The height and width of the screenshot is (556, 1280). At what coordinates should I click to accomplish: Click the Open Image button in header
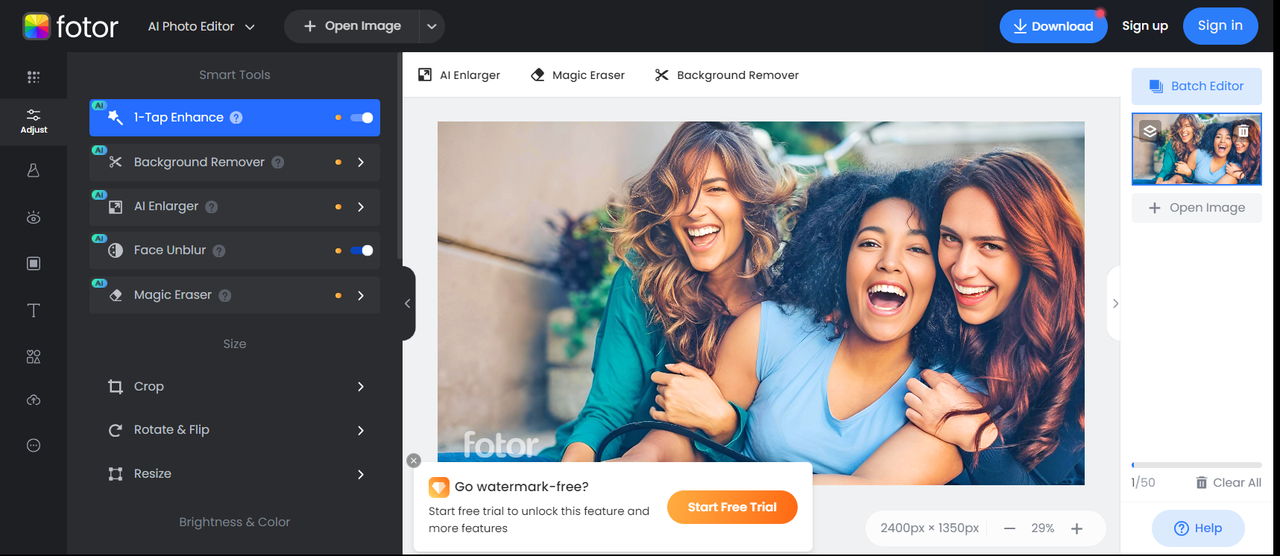[x=352, y=26]
